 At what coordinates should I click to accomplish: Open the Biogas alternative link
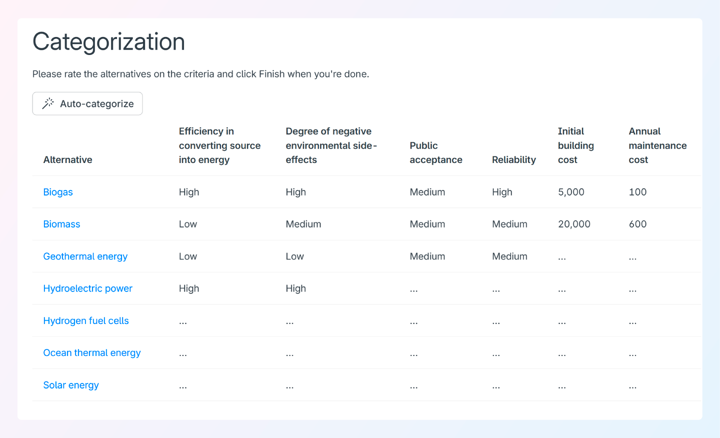[58, 192]
